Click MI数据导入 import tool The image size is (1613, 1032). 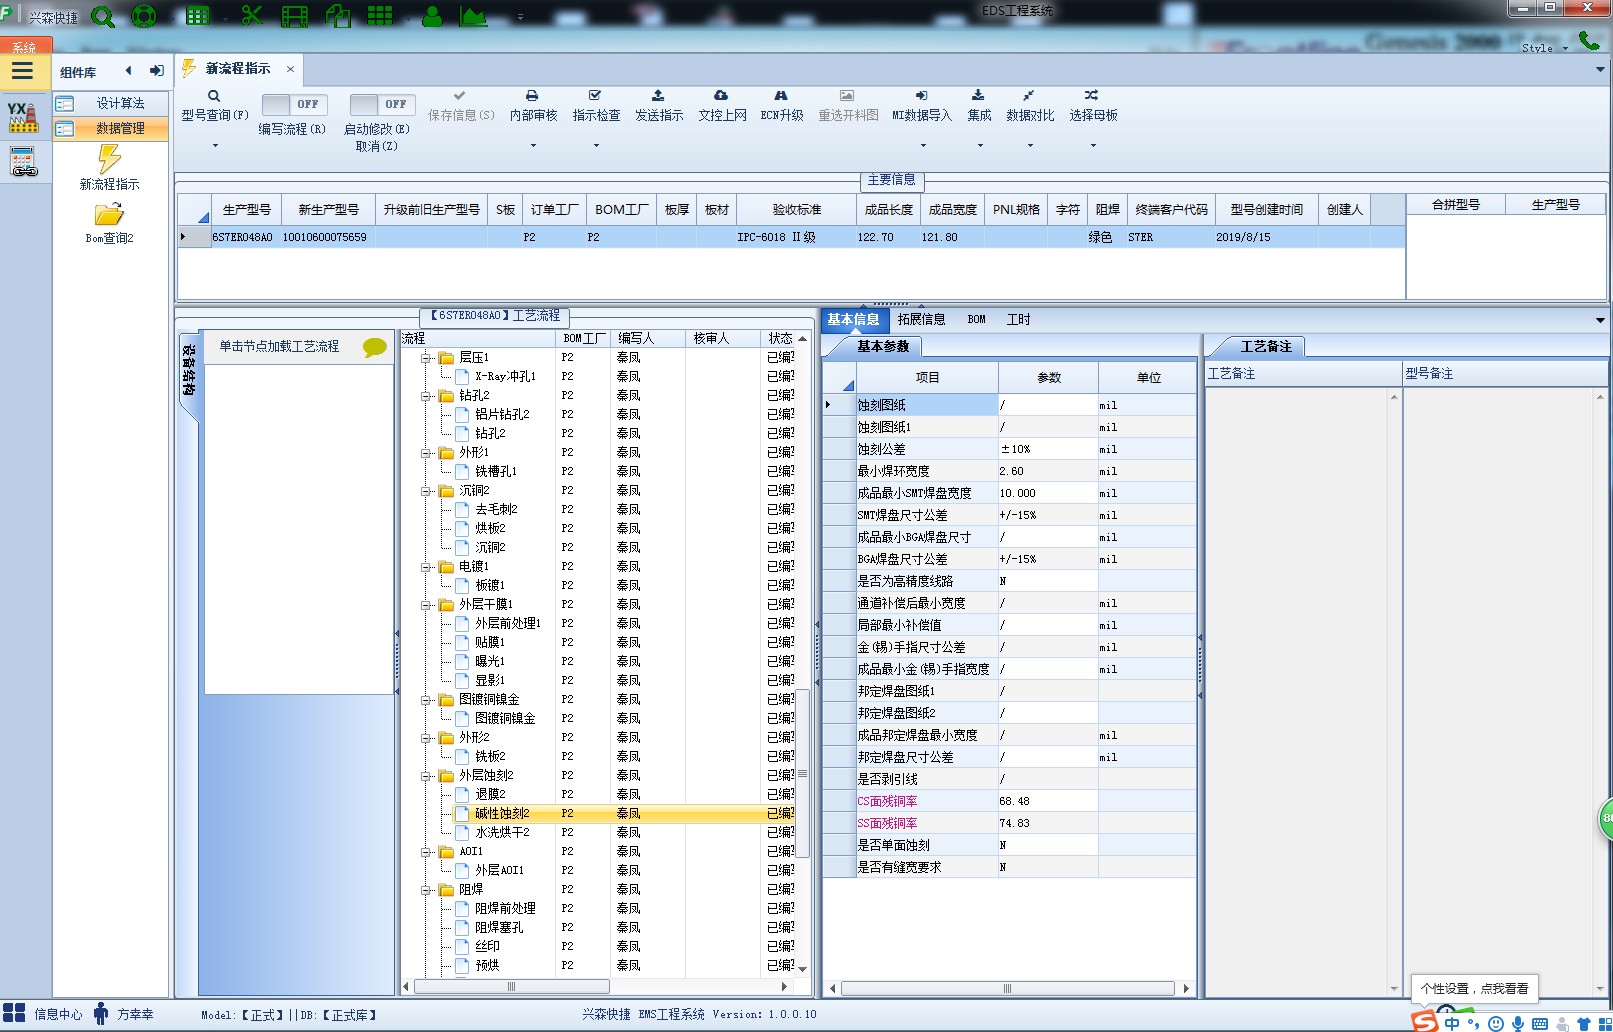tap(922, 106)
